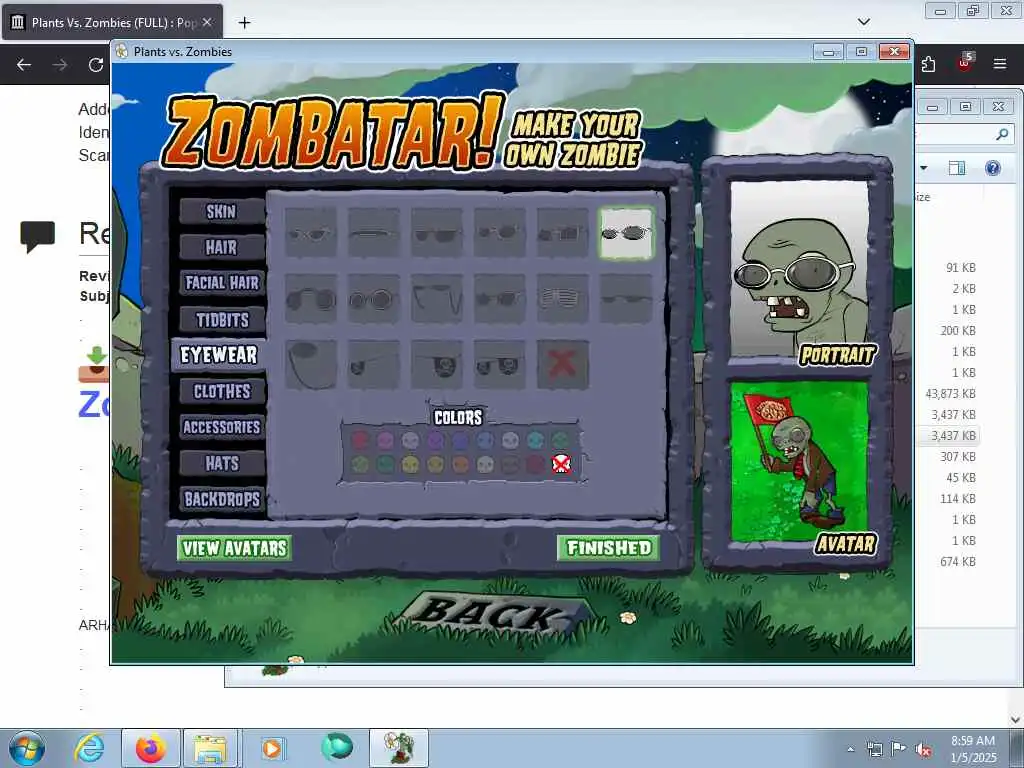Go to the Tidbits tab
Screen dimensions: 1024x768
tap(222, 320)
